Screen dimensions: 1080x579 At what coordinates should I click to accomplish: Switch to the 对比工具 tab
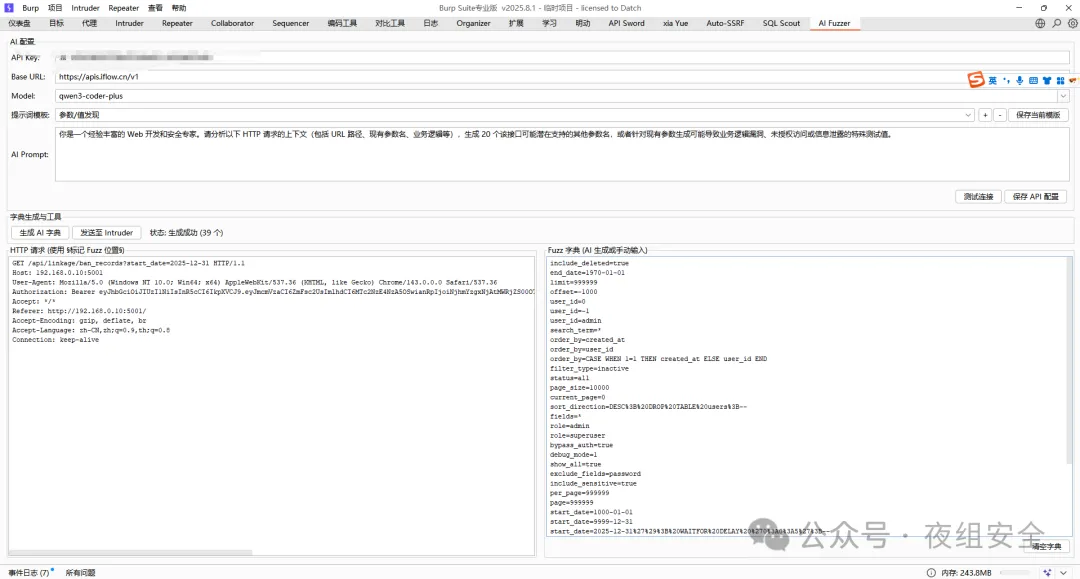tap(390, 23)
